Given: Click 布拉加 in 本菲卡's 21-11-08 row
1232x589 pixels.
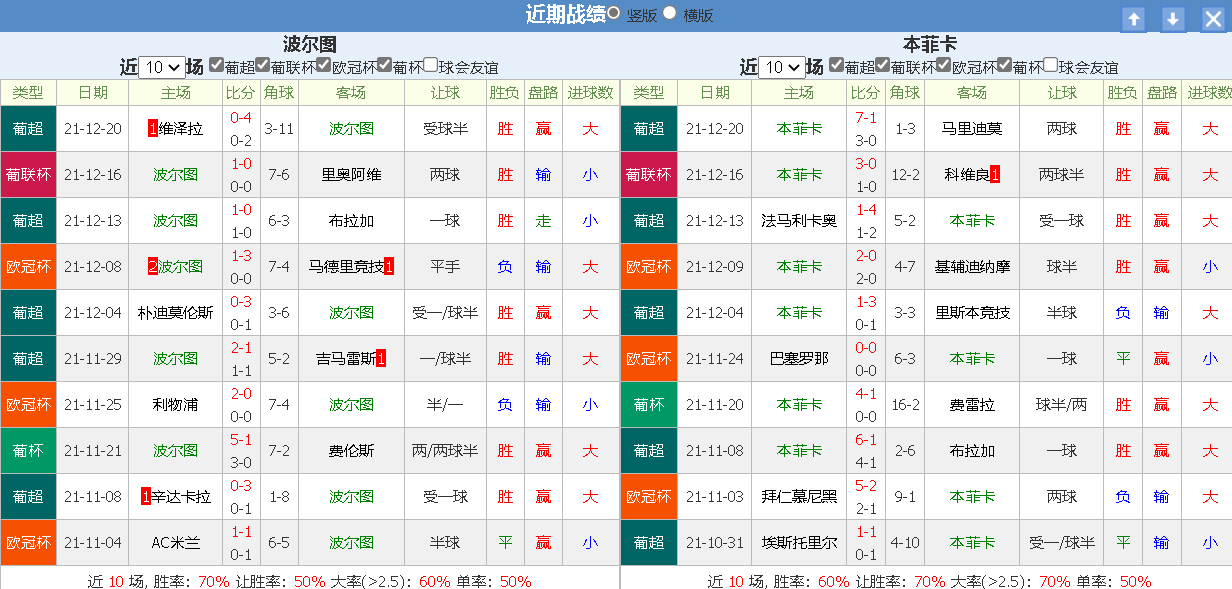Looking at the screenshot, I should 972,451.
